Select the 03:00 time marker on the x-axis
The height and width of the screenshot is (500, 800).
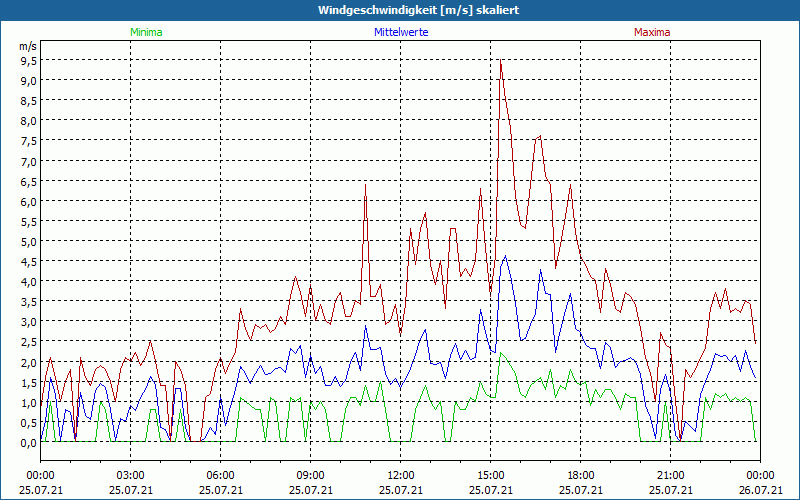pos(131,475)
